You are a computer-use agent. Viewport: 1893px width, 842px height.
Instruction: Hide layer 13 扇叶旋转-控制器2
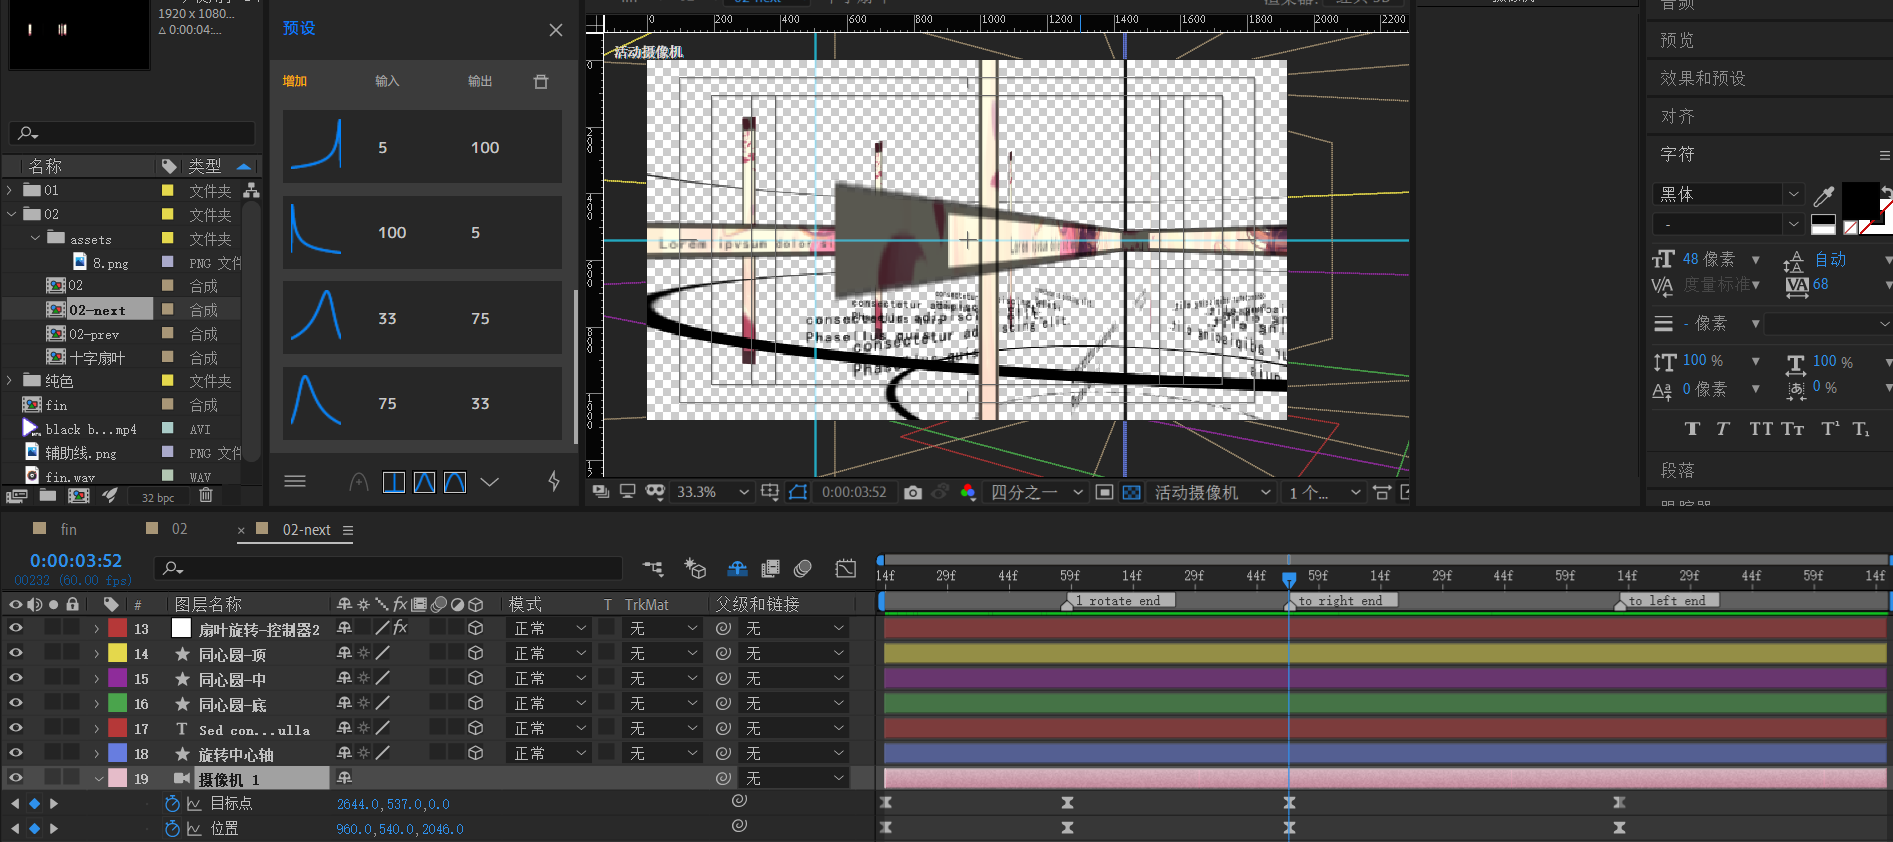[x=15, y=628]
